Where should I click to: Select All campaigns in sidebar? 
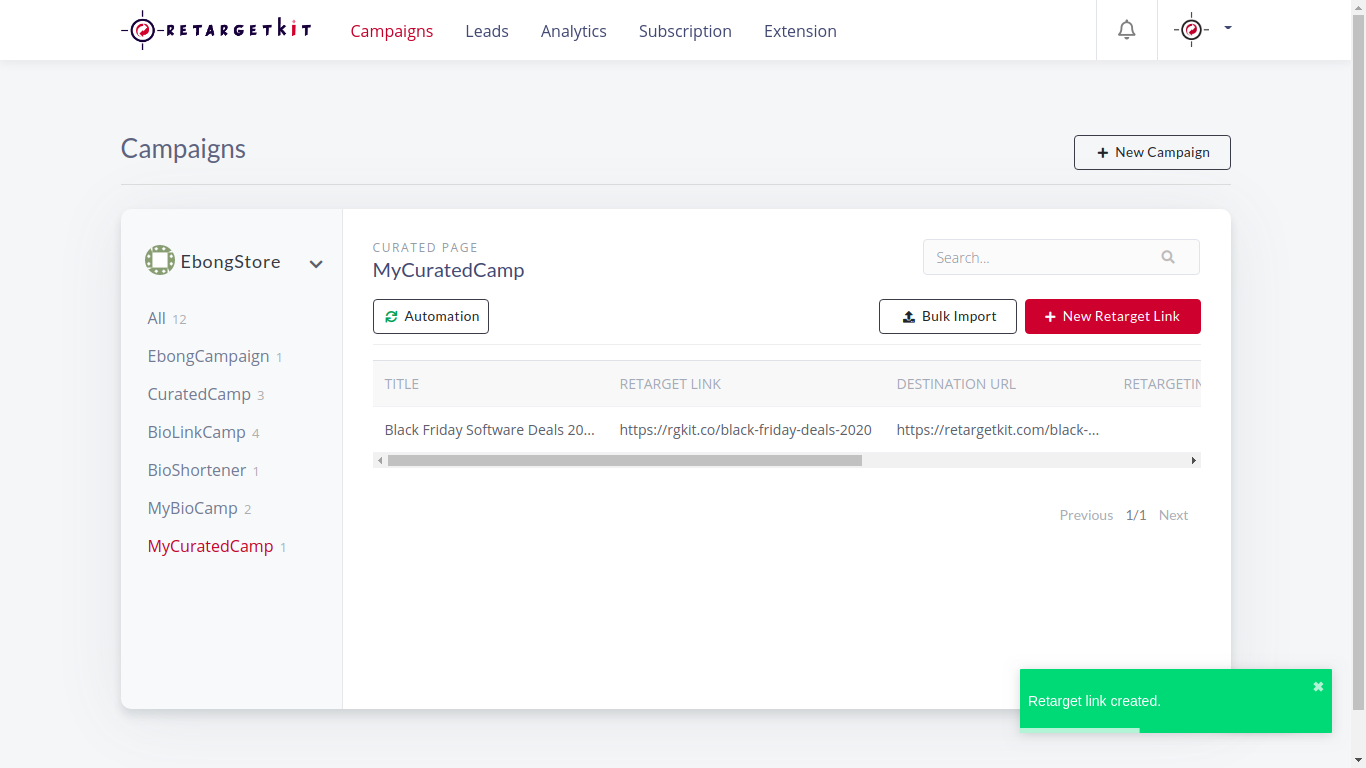[x=167, y=318]
